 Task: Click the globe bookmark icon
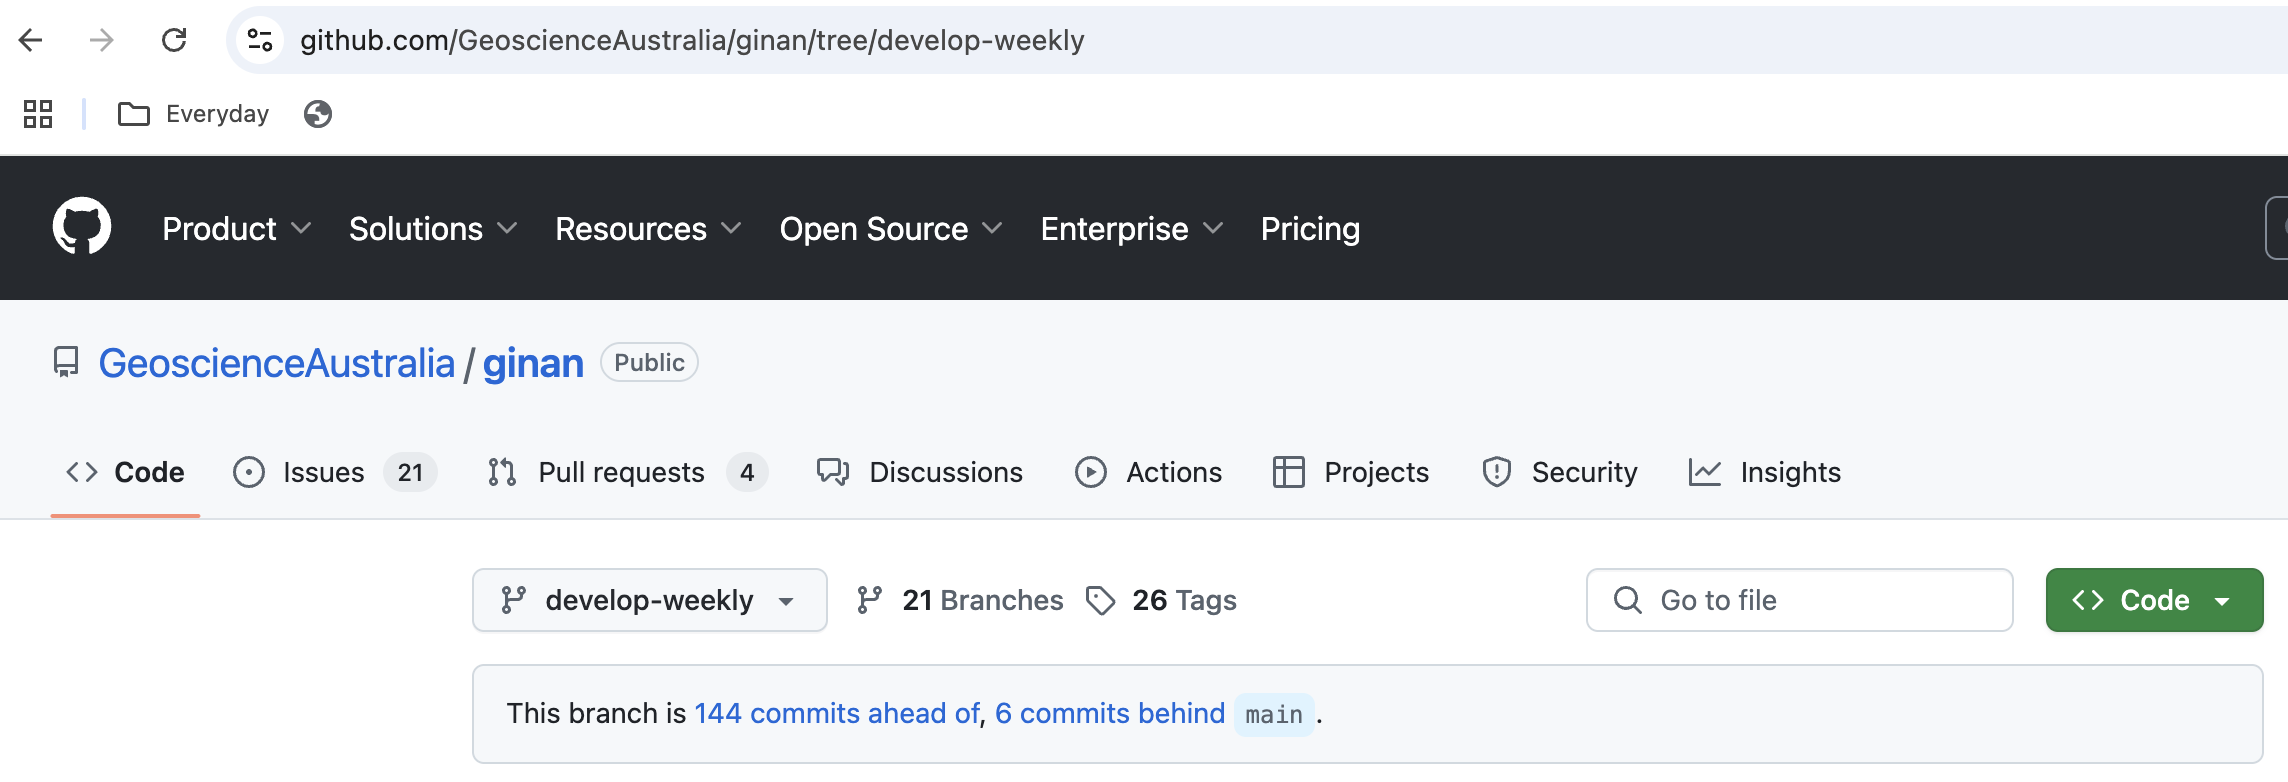click(x=318, y=114)
